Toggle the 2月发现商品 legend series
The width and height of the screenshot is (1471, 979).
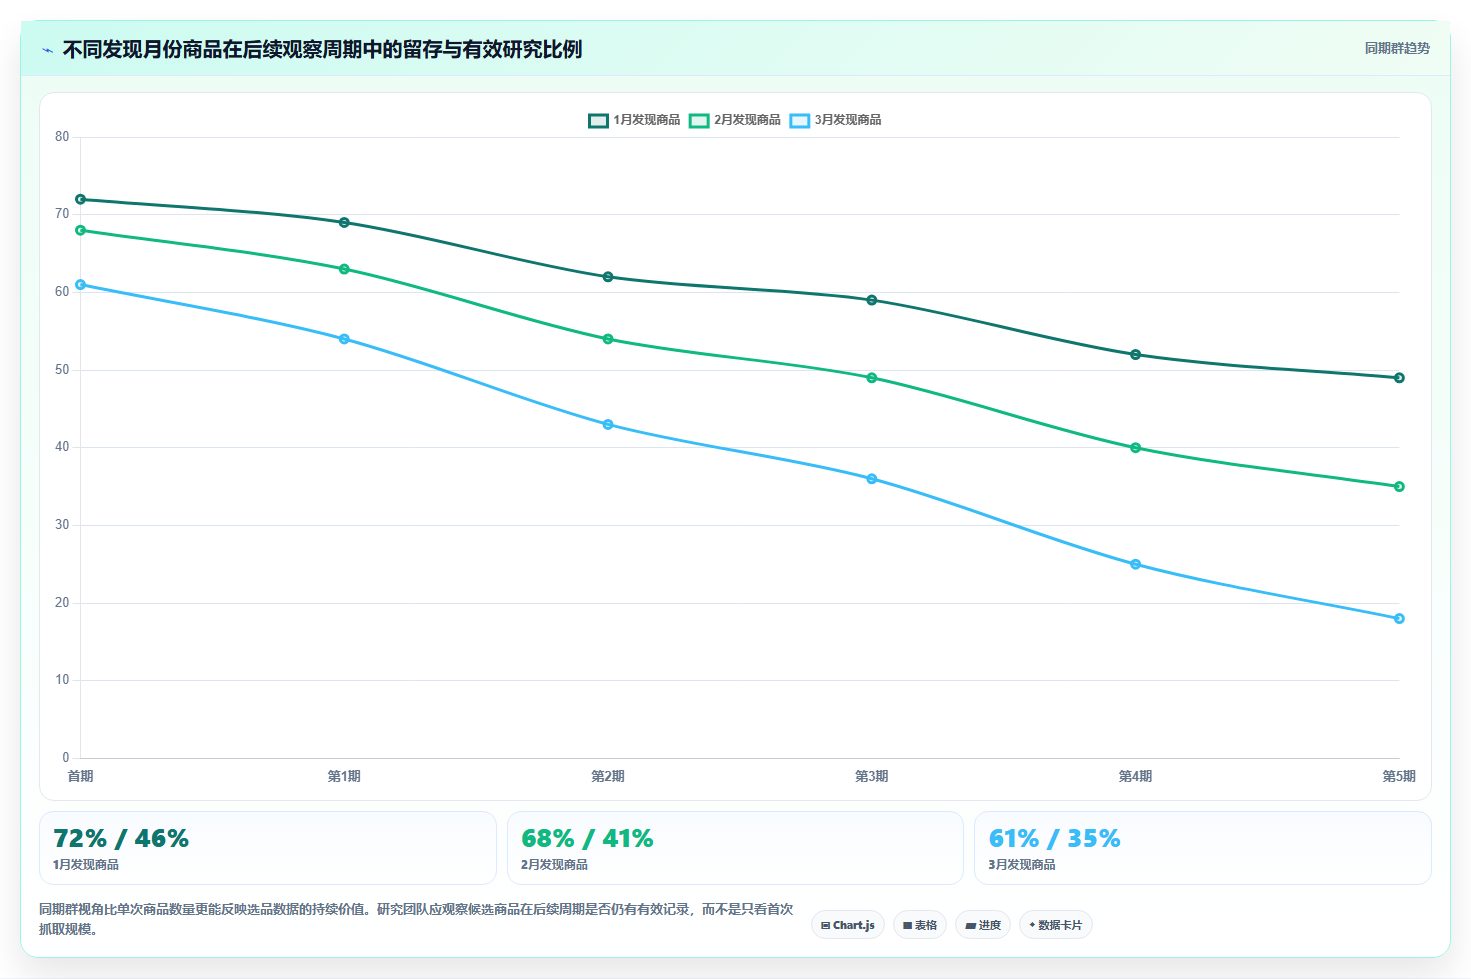click(x=735, y=120)
